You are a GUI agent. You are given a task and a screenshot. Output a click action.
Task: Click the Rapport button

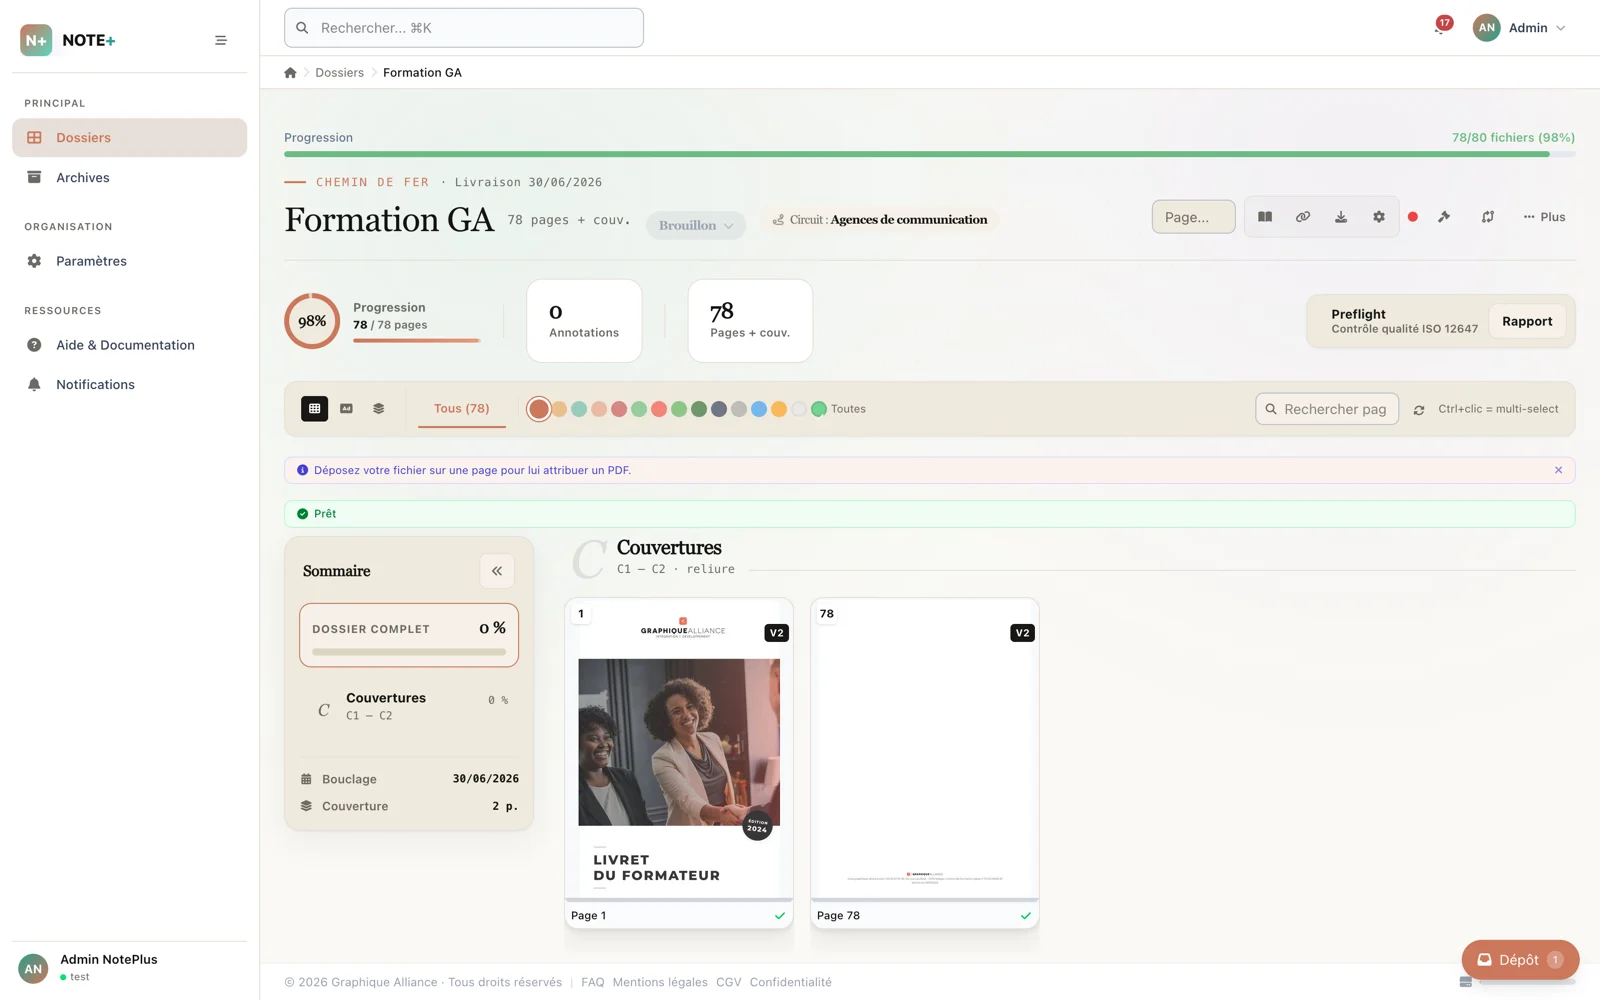pyautogui.click(x=1527, y=321)
